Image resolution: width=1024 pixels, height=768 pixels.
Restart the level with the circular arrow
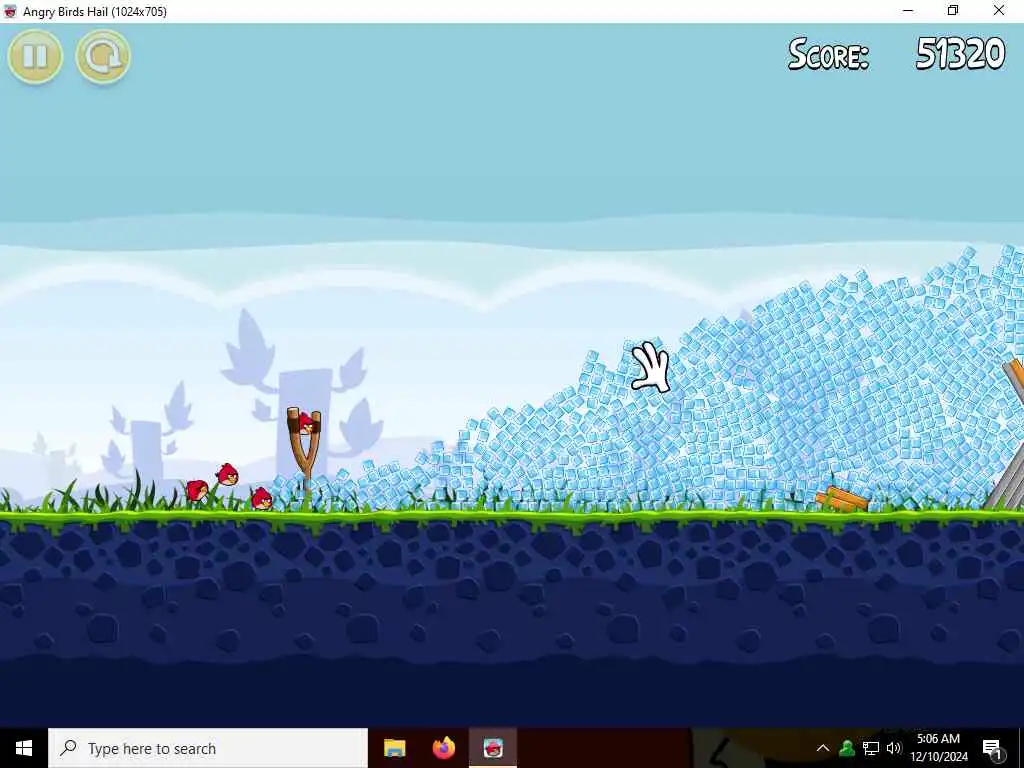point(103,57)
